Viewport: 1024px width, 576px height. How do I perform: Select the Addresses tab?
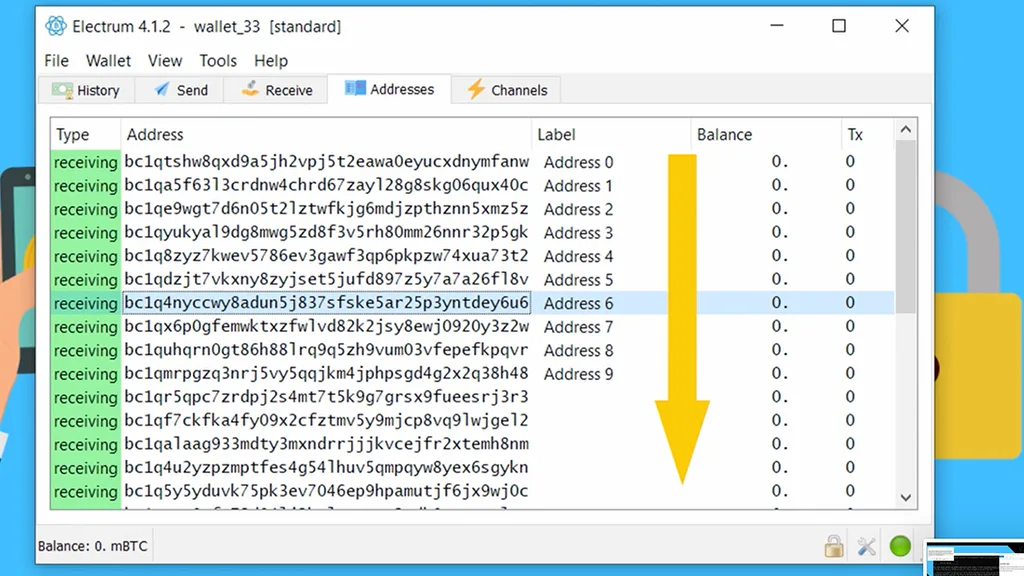[390, 89]
